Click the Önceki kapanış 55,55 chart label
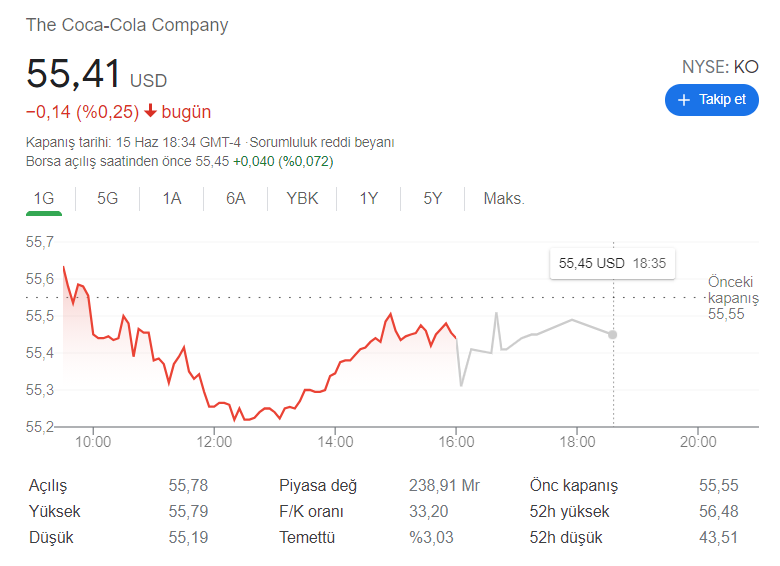The image size is (780, 566). tap(733, 298)
